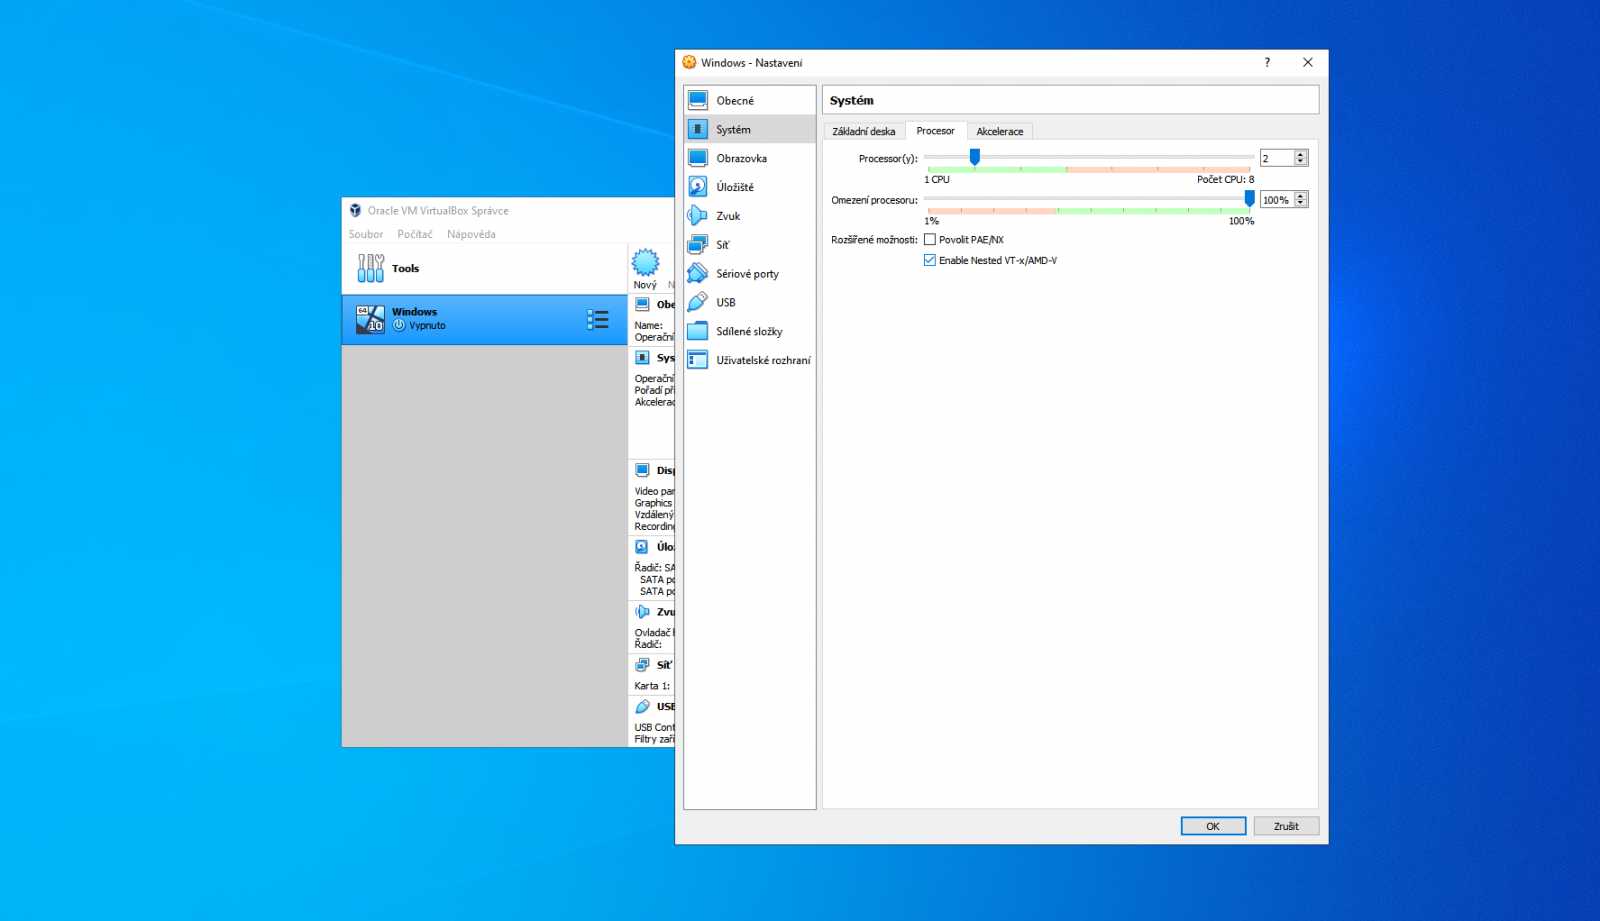The width and height of the screenshot is (1600, 921).
Task: Increase the processor count with stepper up arrow
Action: [1301, 154]
